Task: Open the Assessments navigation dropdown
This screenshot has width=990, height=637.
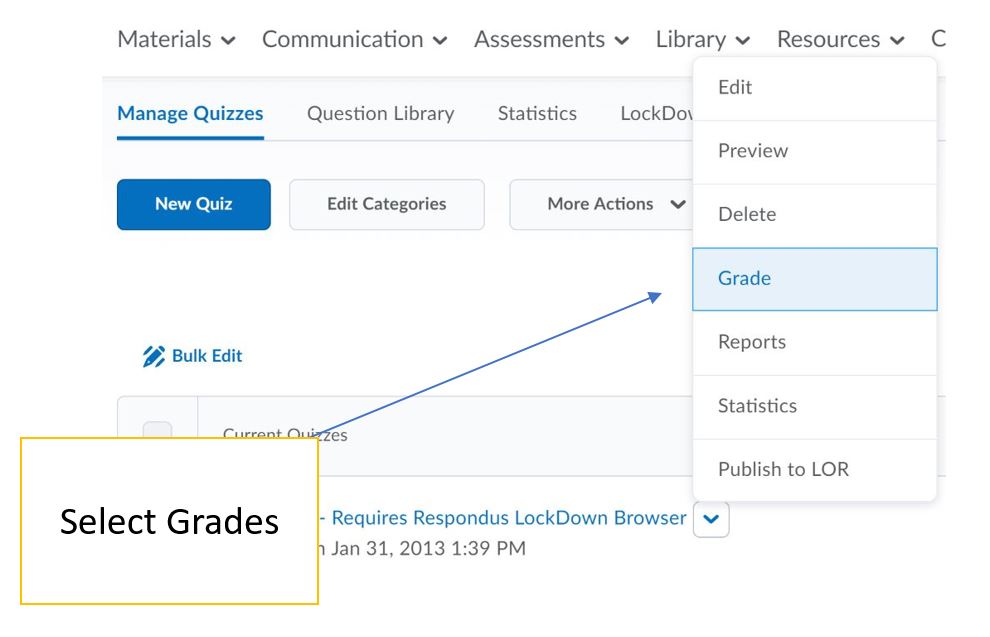Action: pos(552,40)
